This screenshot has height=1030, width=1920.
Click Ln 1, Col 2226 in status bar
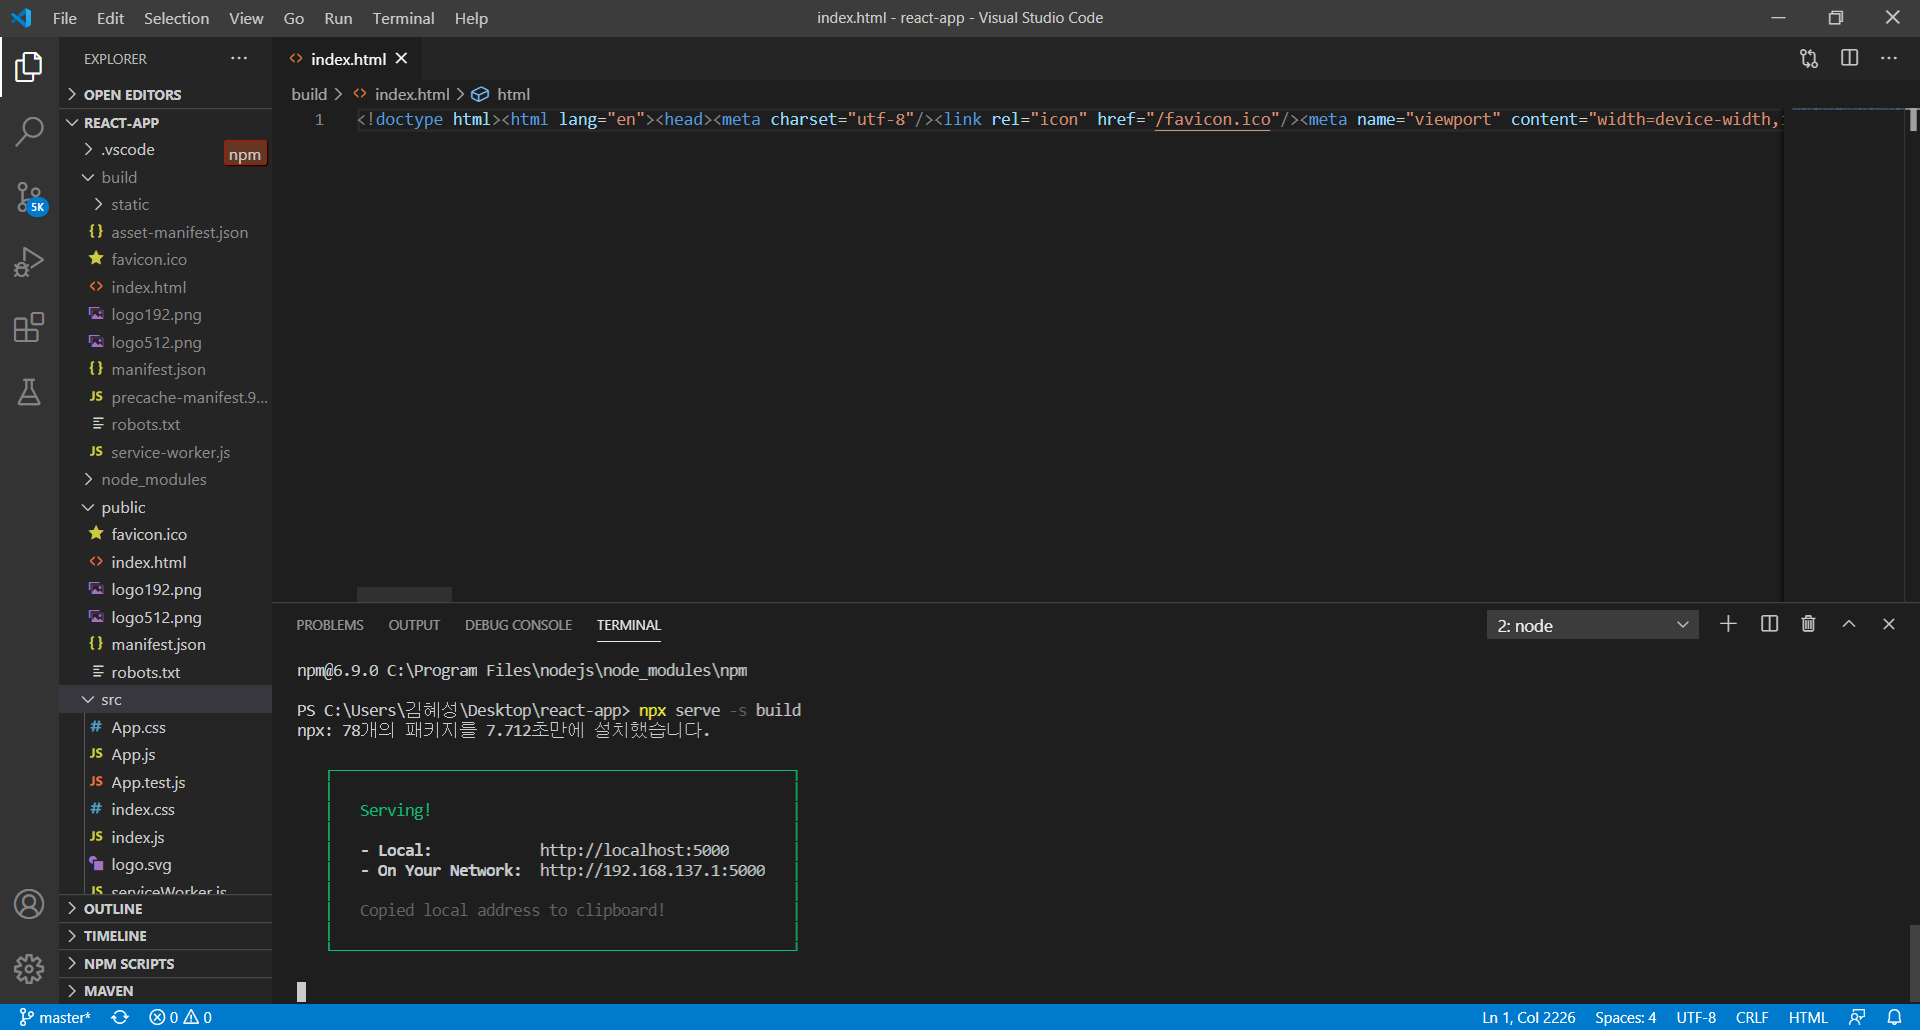point(1528,1017)
